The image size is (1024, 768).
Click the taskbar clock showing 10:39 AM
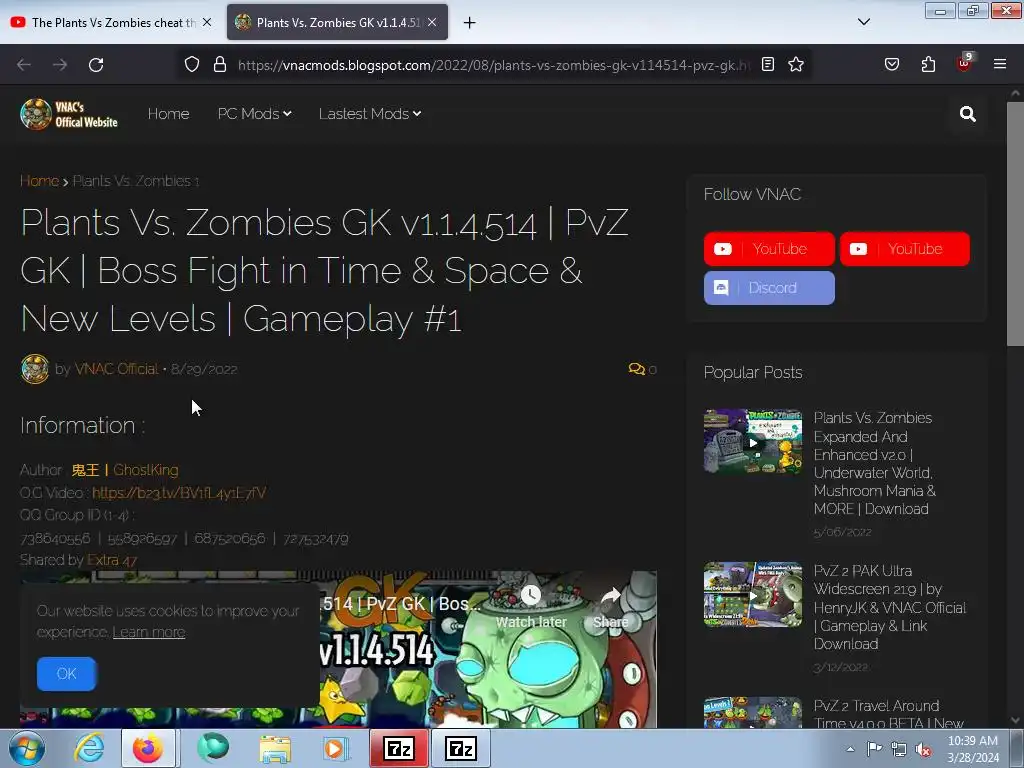pos(972,749)
